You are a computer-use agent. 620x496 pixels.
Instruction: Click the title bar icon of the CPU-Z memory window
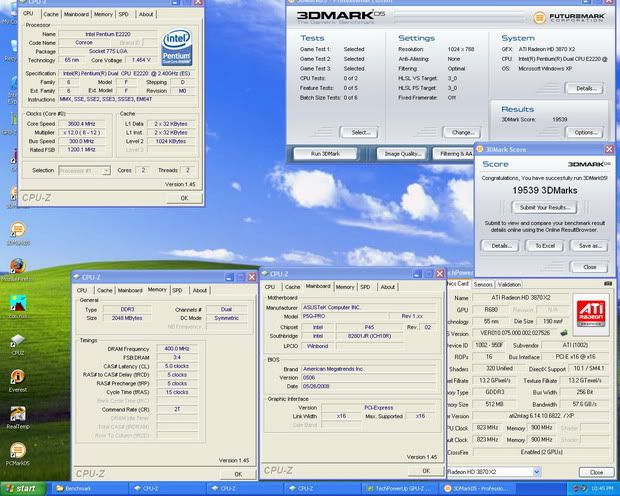click(x=77, y=277)
